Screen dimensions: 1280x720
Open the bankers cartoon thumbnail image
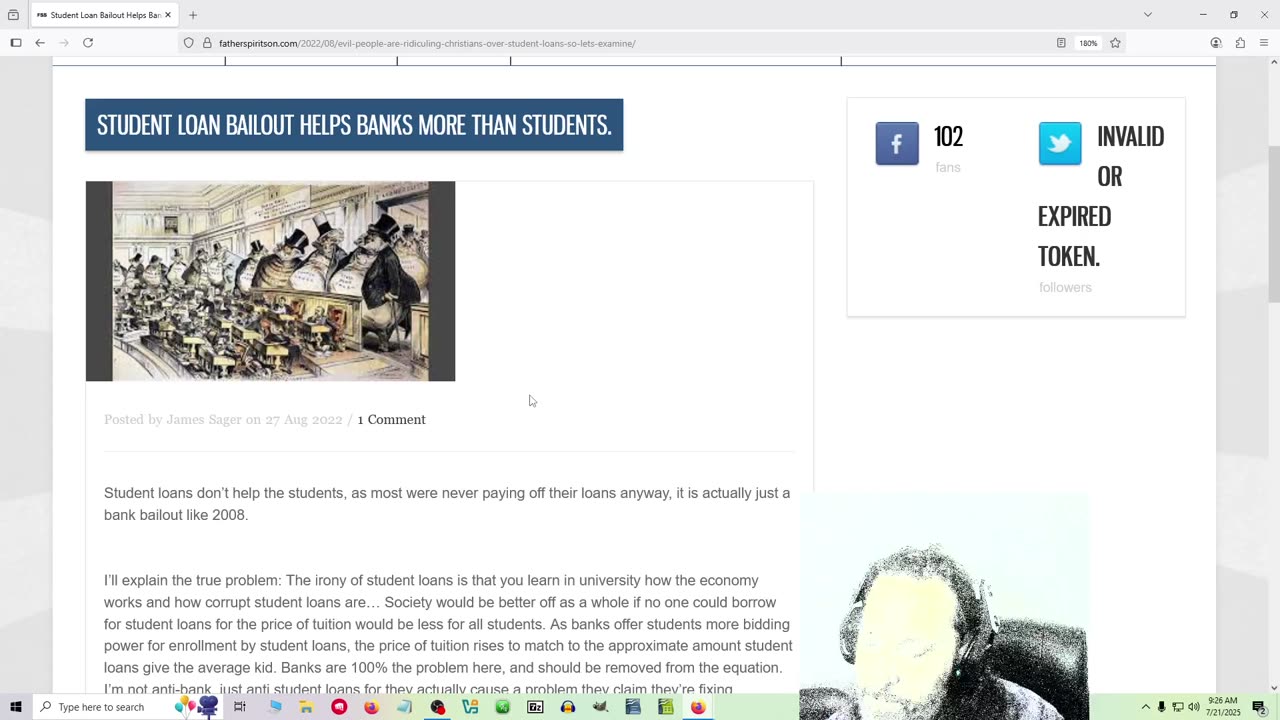pos(270,281)
